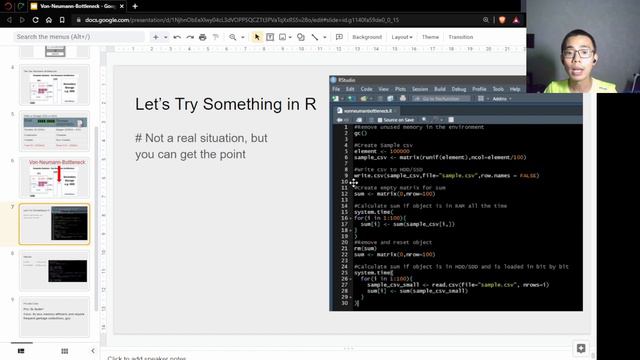Go to browser home page
Image resolution: width=640 pixels, height=360 pixels.
[49, 20]
